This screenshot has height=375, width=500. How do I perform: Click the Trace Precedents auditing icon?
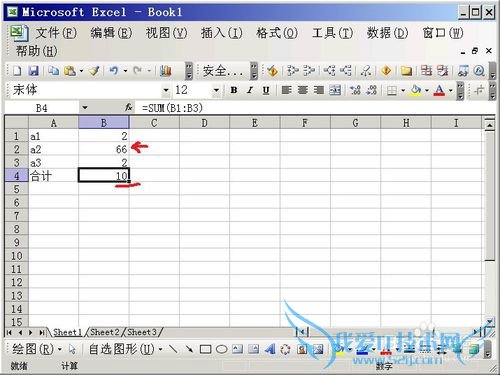coord(292,71)
